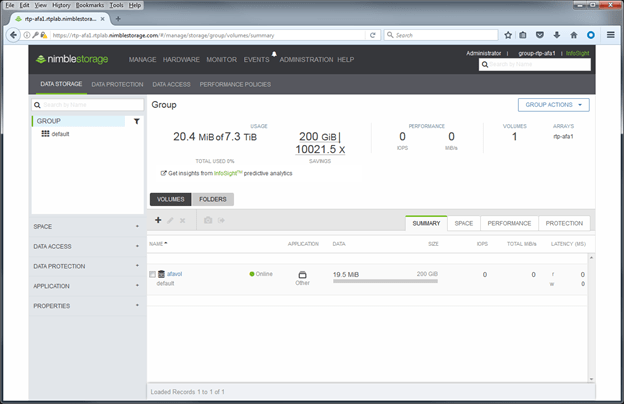Click the site information icon in address bar
Viewport: 624px width, 404px height.
pyautogui.click(x=27, y=35)
